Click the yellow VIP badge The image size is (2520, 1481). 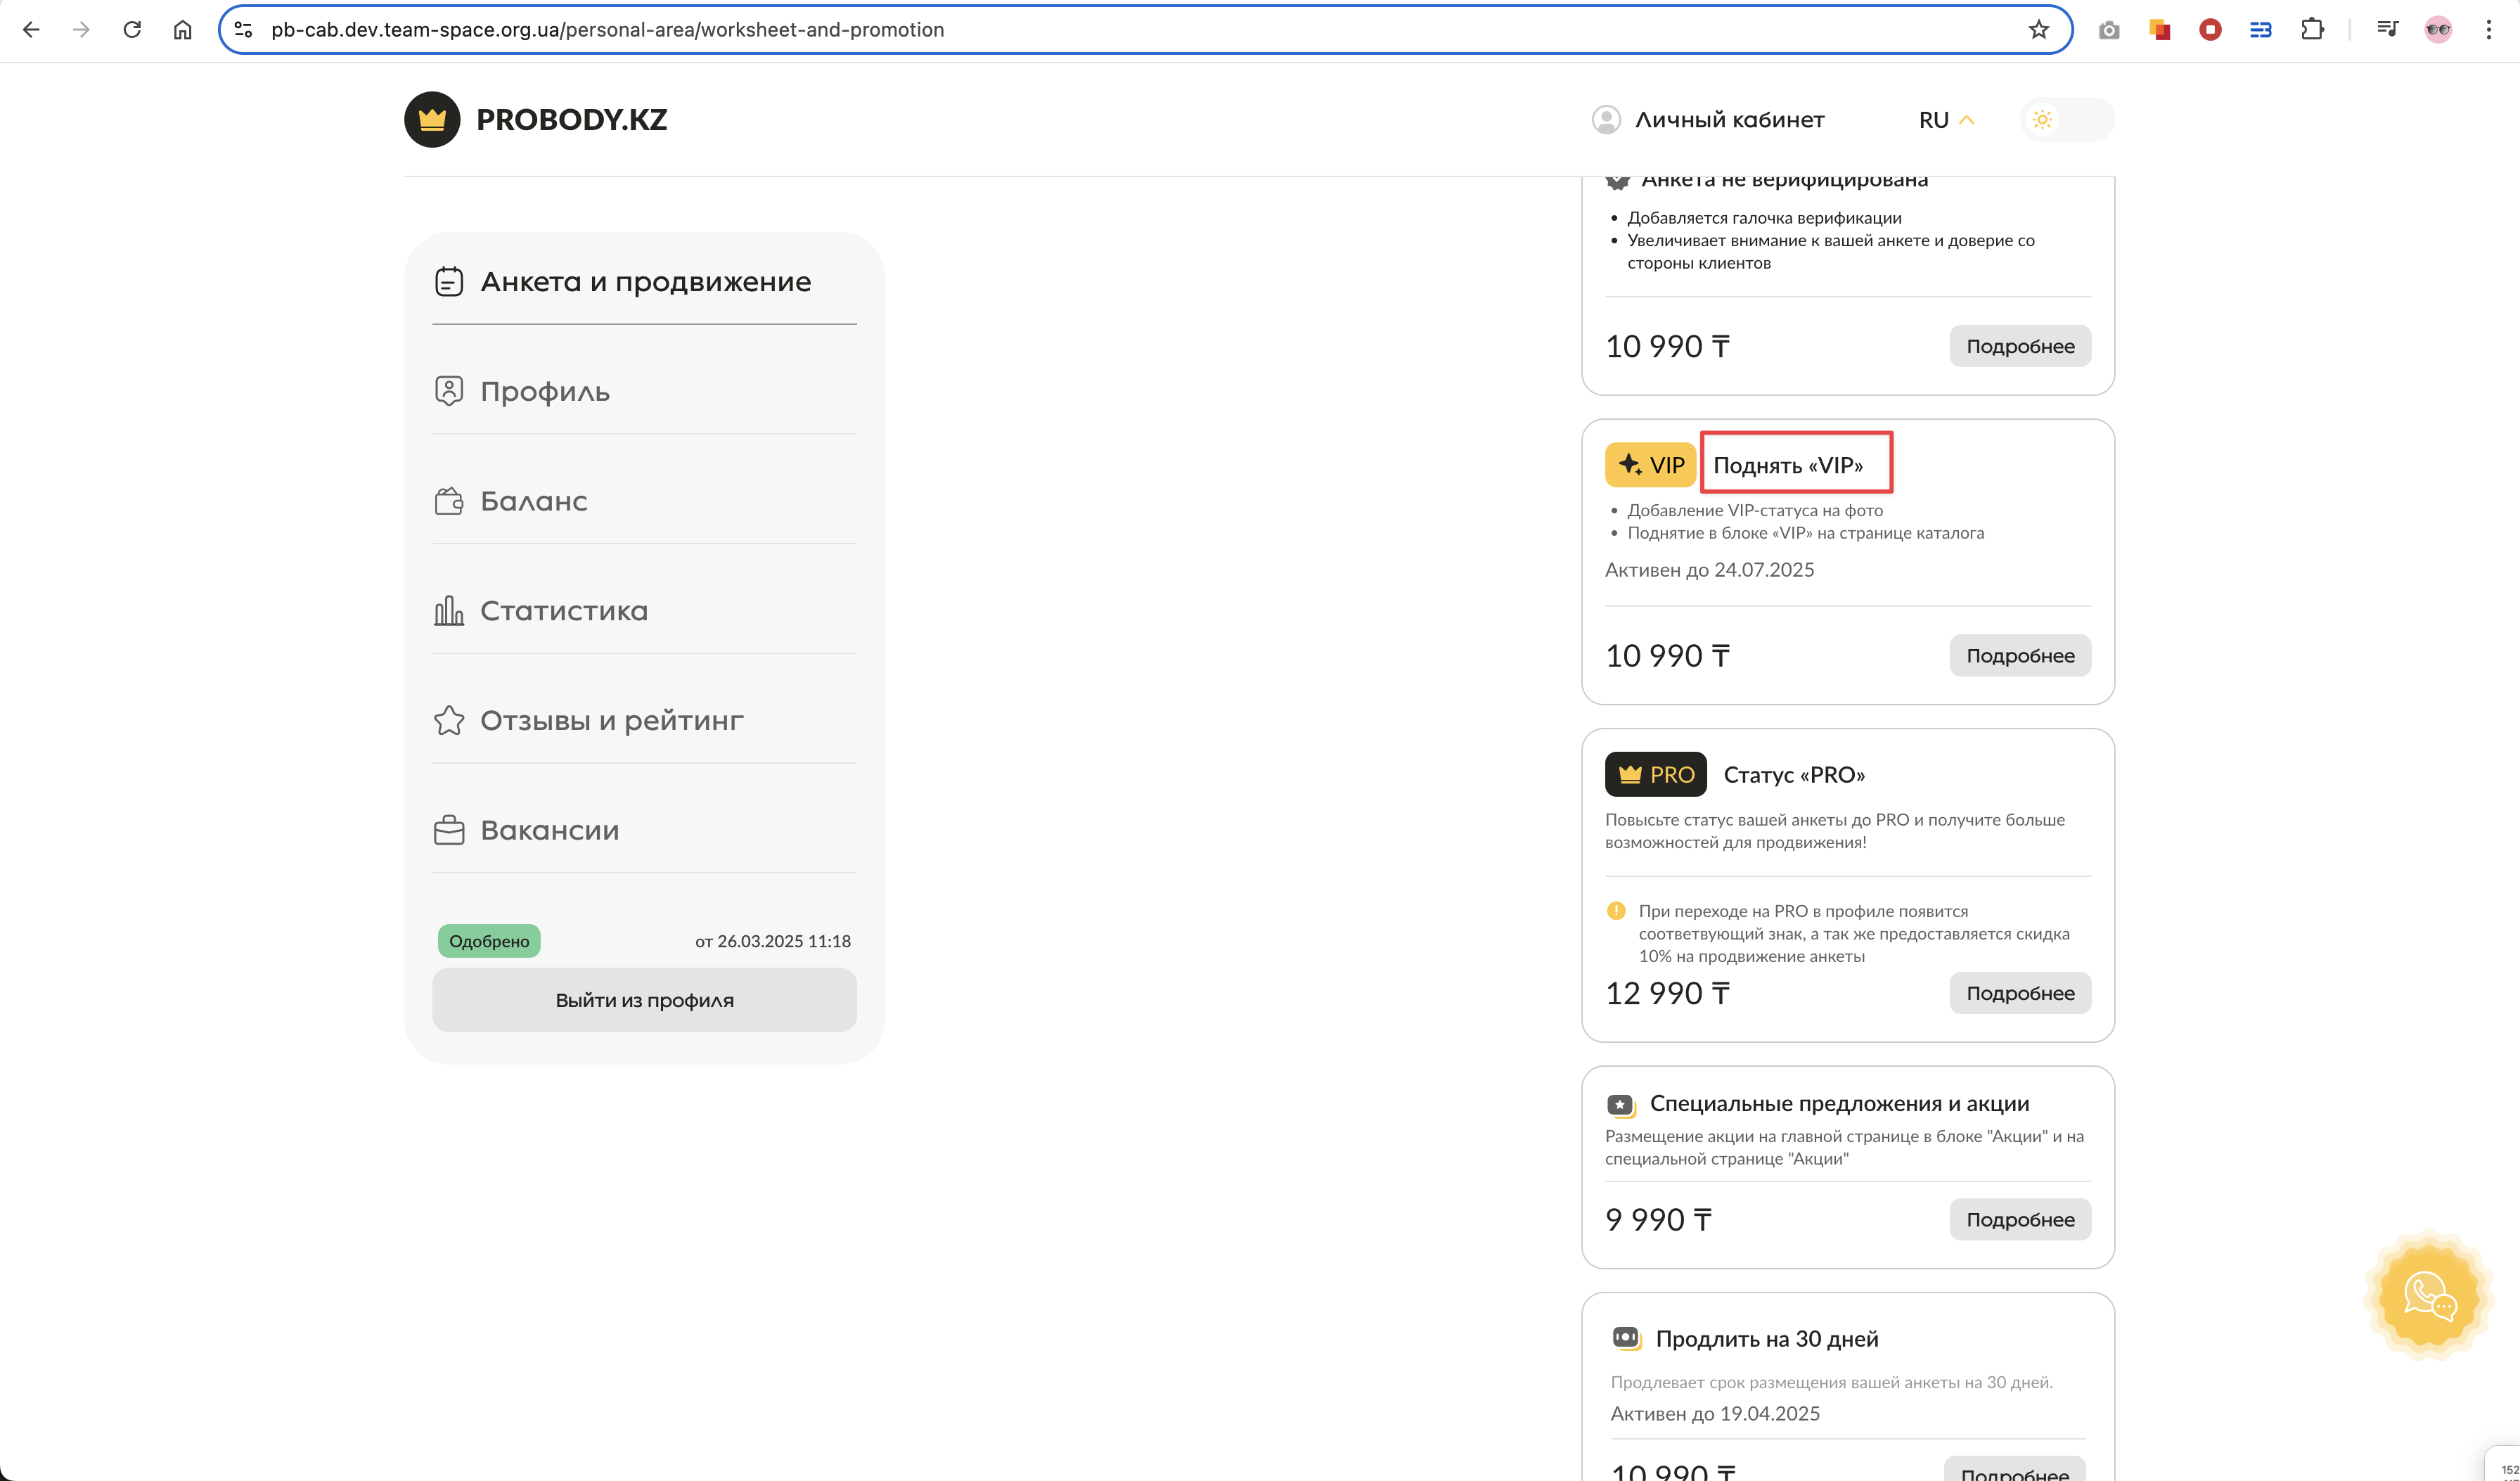1650,465
